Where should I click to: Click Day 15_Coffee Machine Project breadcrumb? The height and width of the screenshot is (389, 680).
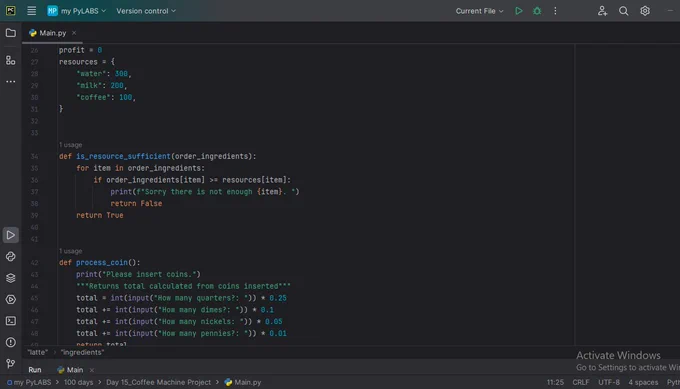click(x=158, y=382)
